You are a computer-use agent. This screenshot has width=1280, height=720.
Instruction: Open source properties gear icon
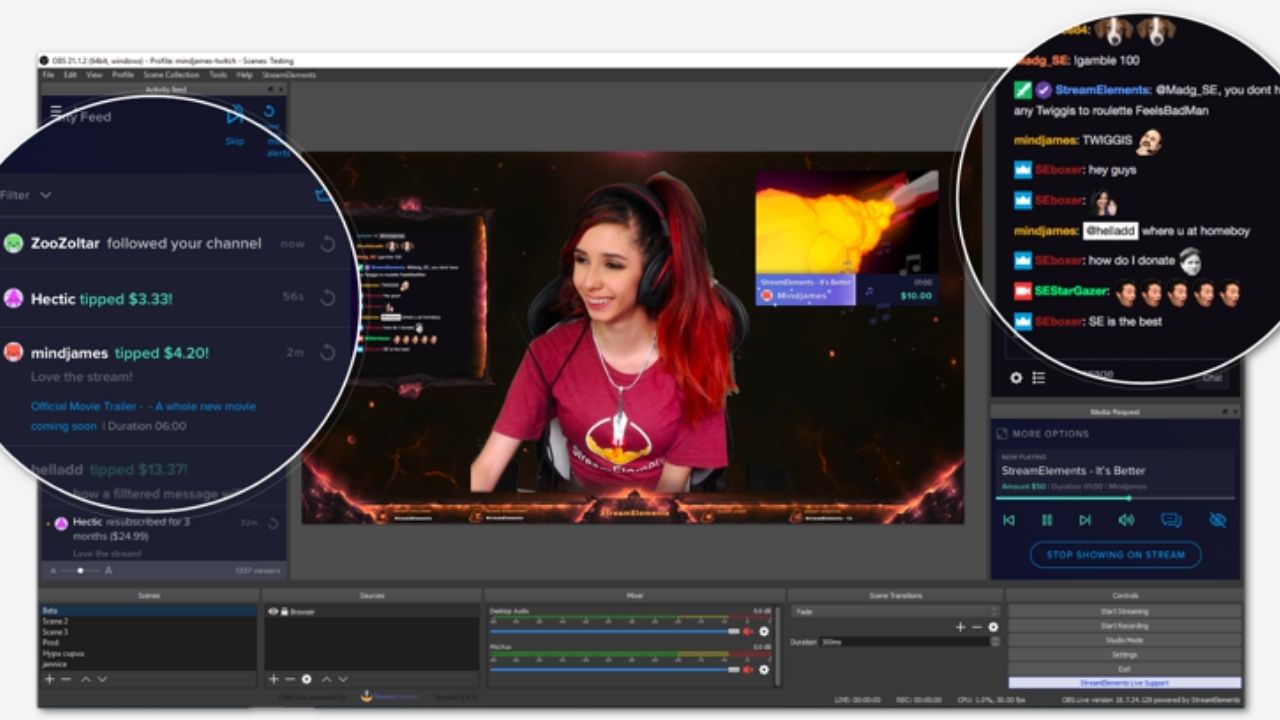coord(307,679)
